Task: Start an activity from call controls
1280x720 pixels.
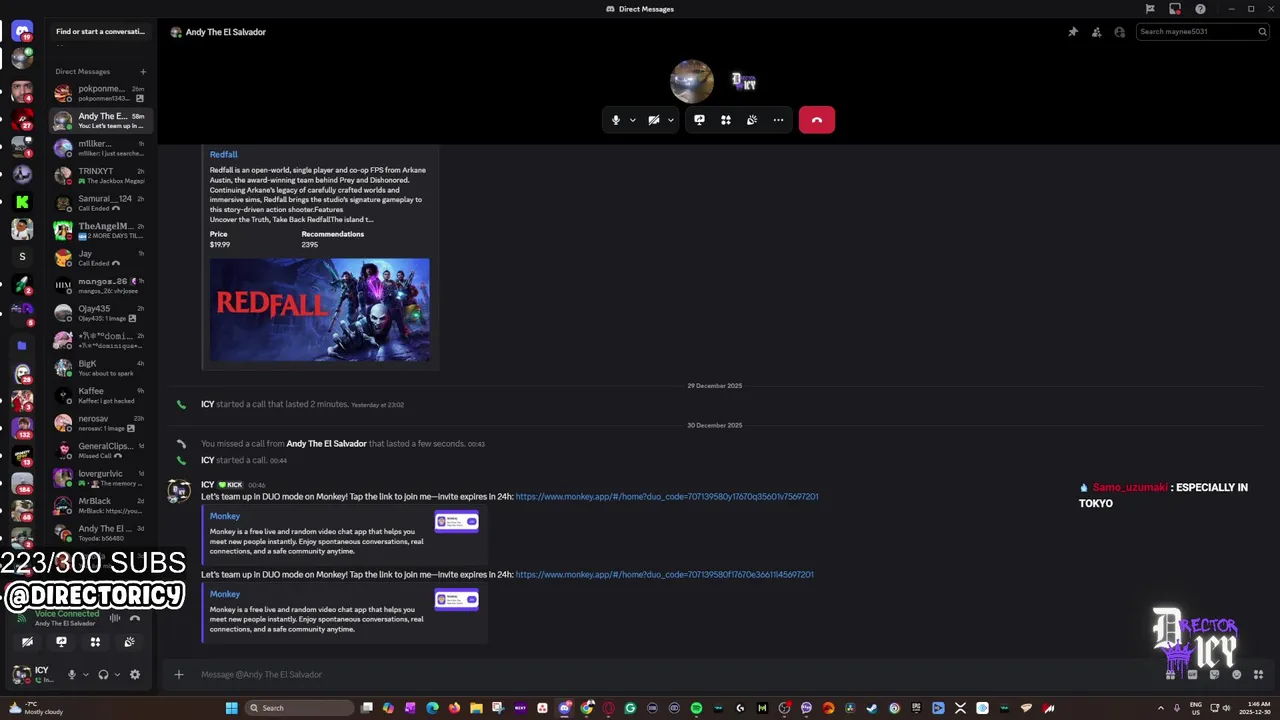Action: point(726,120)
